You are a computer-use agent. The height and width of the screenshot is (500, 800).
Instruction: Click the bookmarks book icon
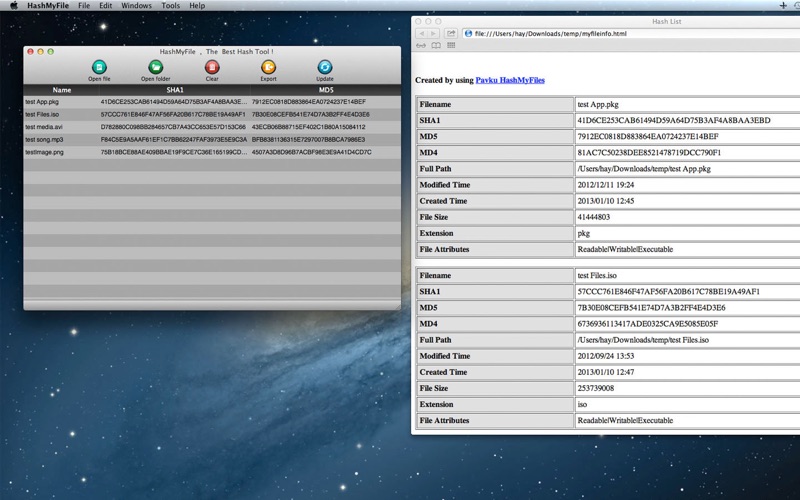[436, 45]
